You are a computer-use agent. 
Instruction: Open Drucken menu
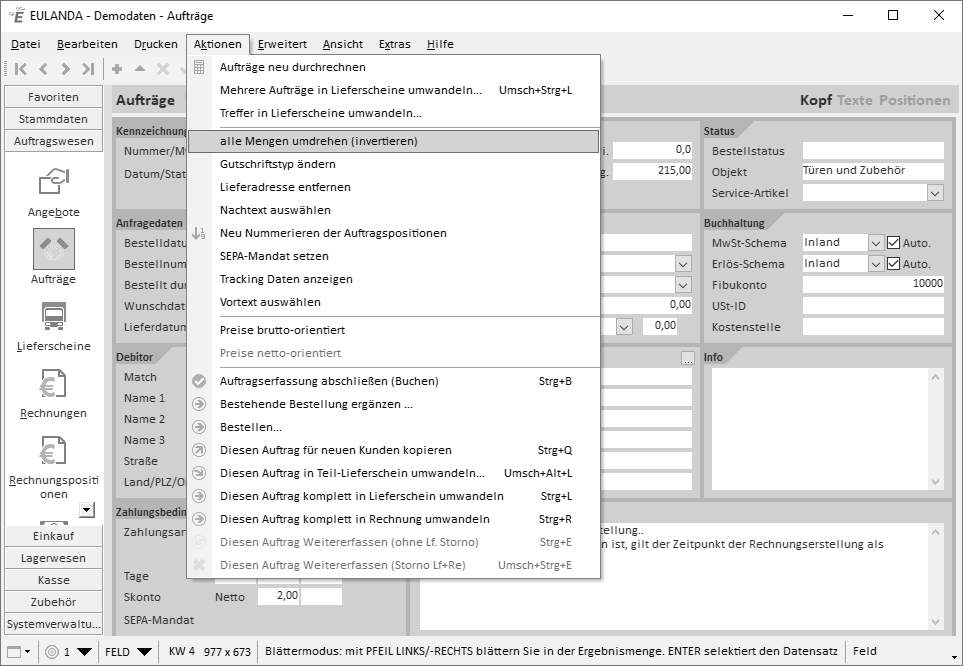tap(156, 44)
